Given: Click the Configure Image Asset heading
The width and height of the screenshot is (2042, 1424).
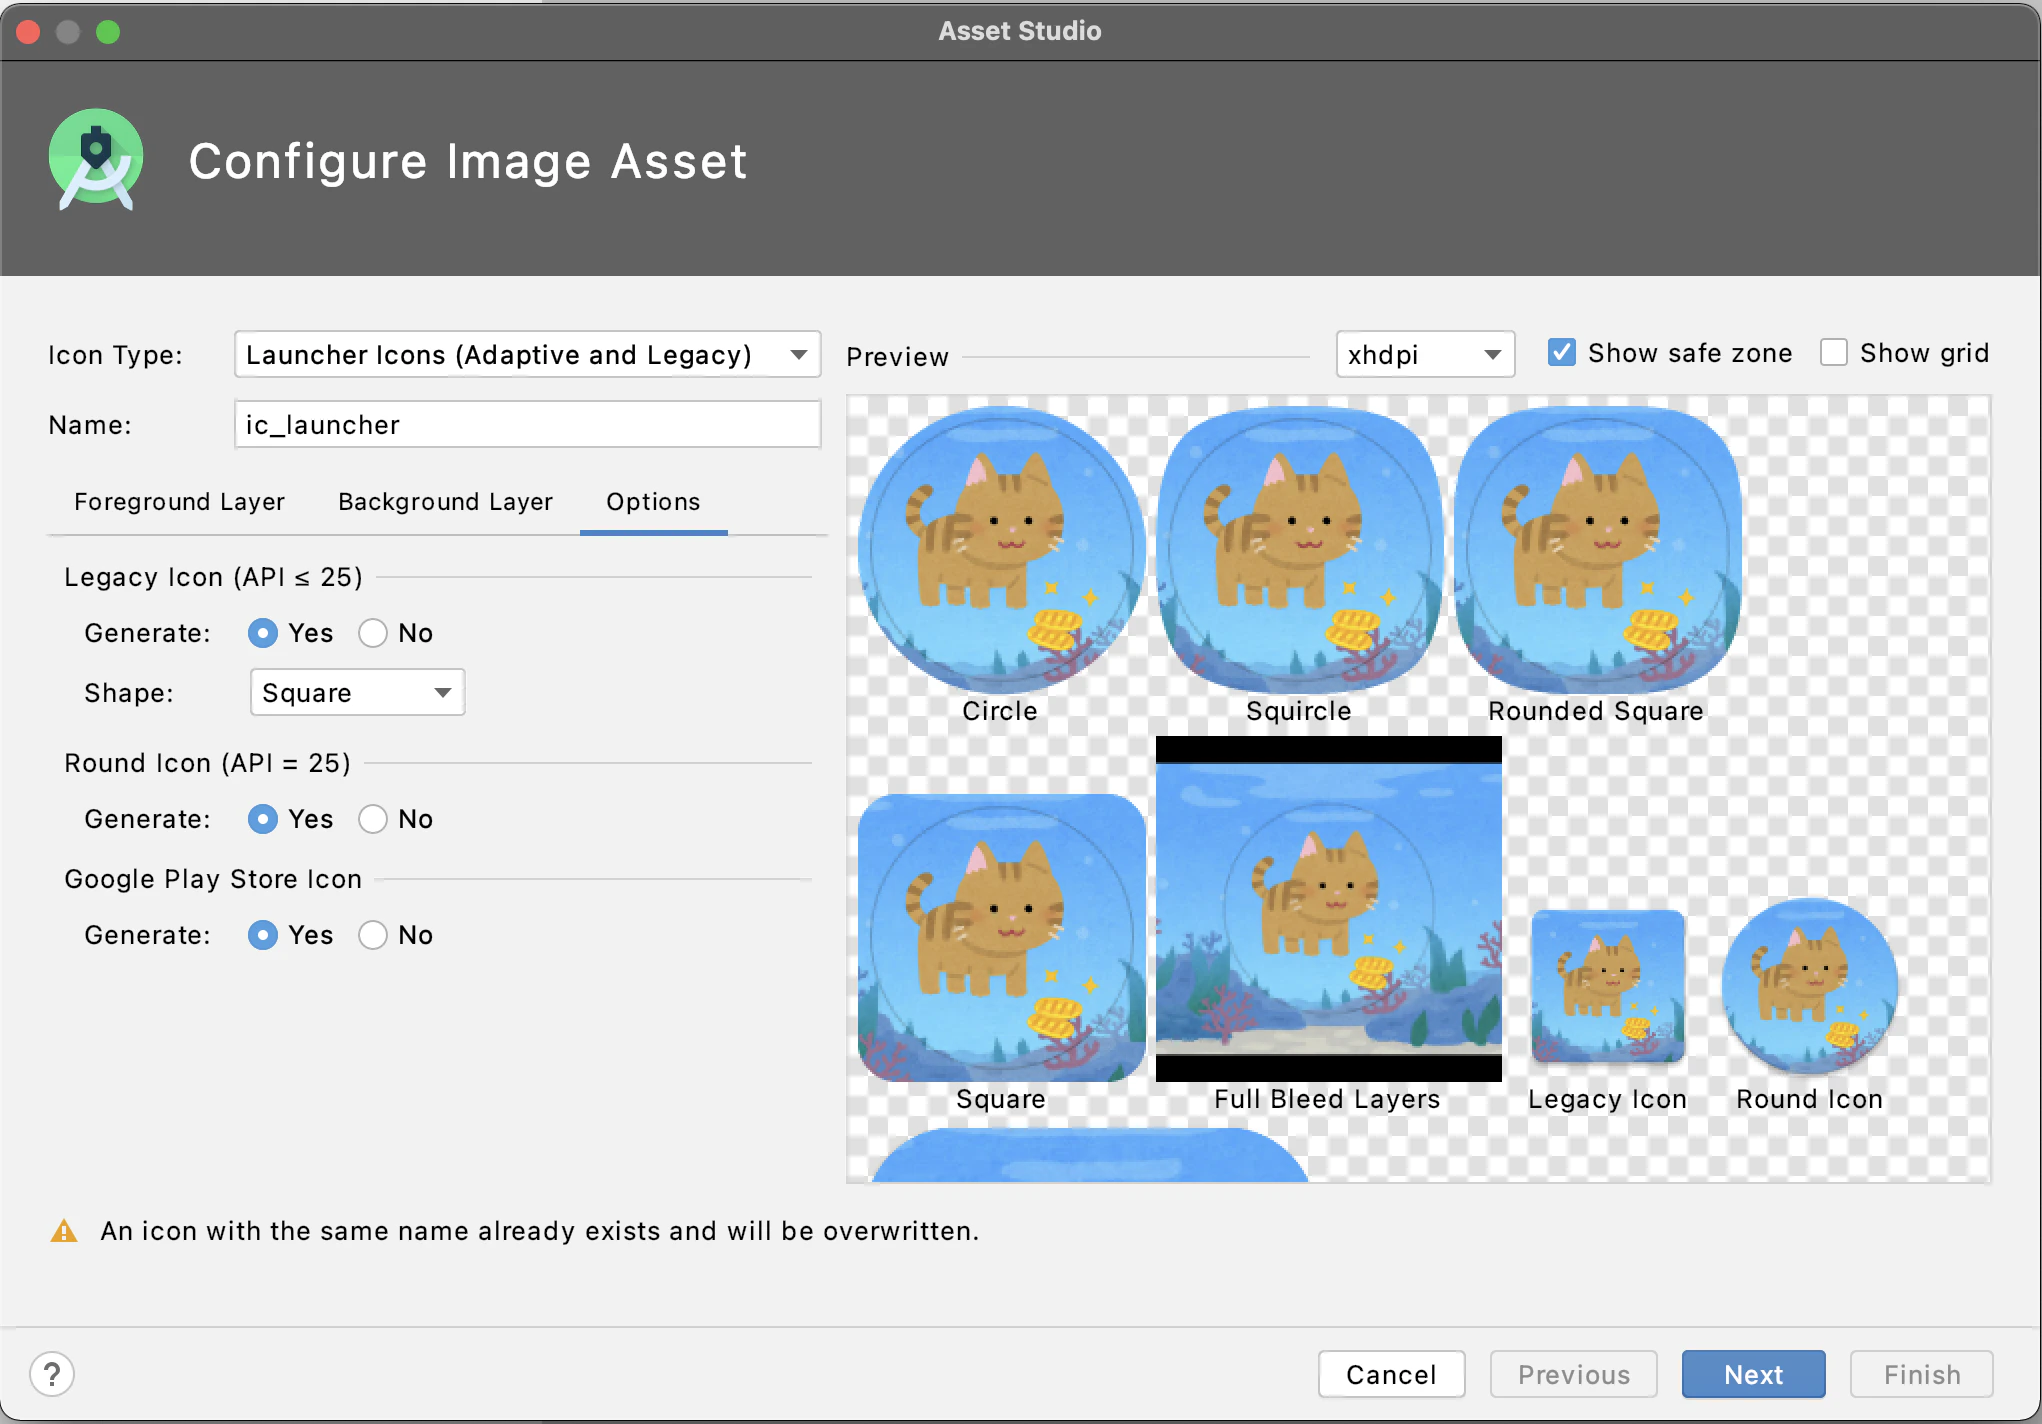Looking at the screenshot, I should [467, 161].
